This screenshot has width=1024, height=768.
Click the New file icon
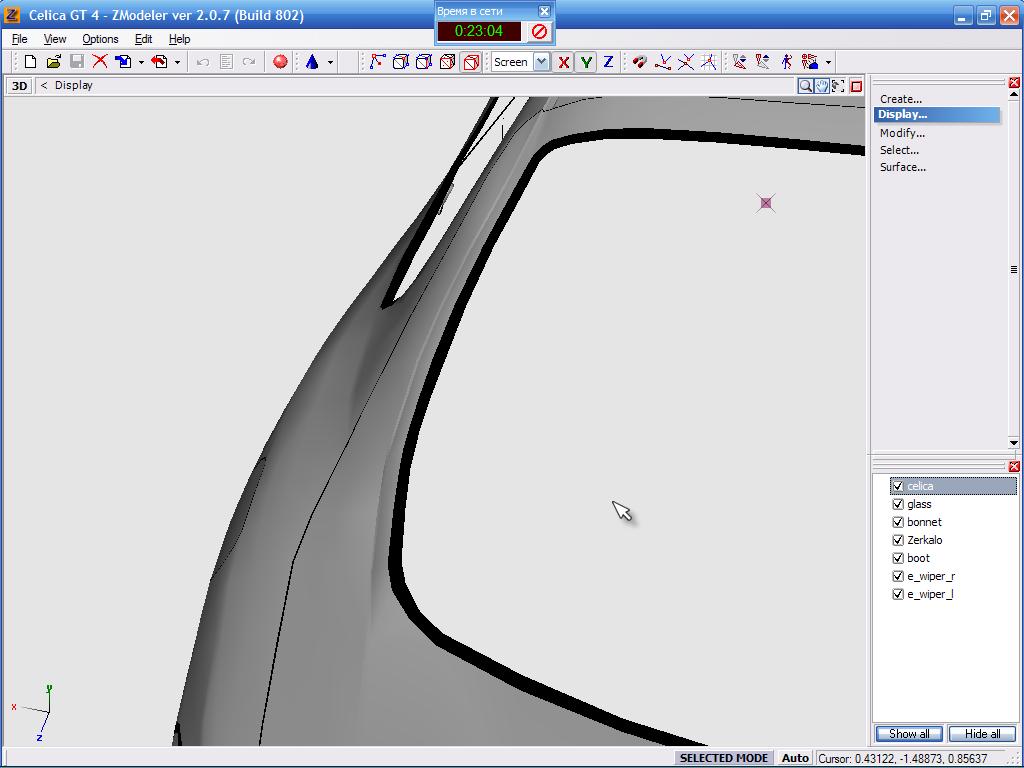click(x=30, y=62)
